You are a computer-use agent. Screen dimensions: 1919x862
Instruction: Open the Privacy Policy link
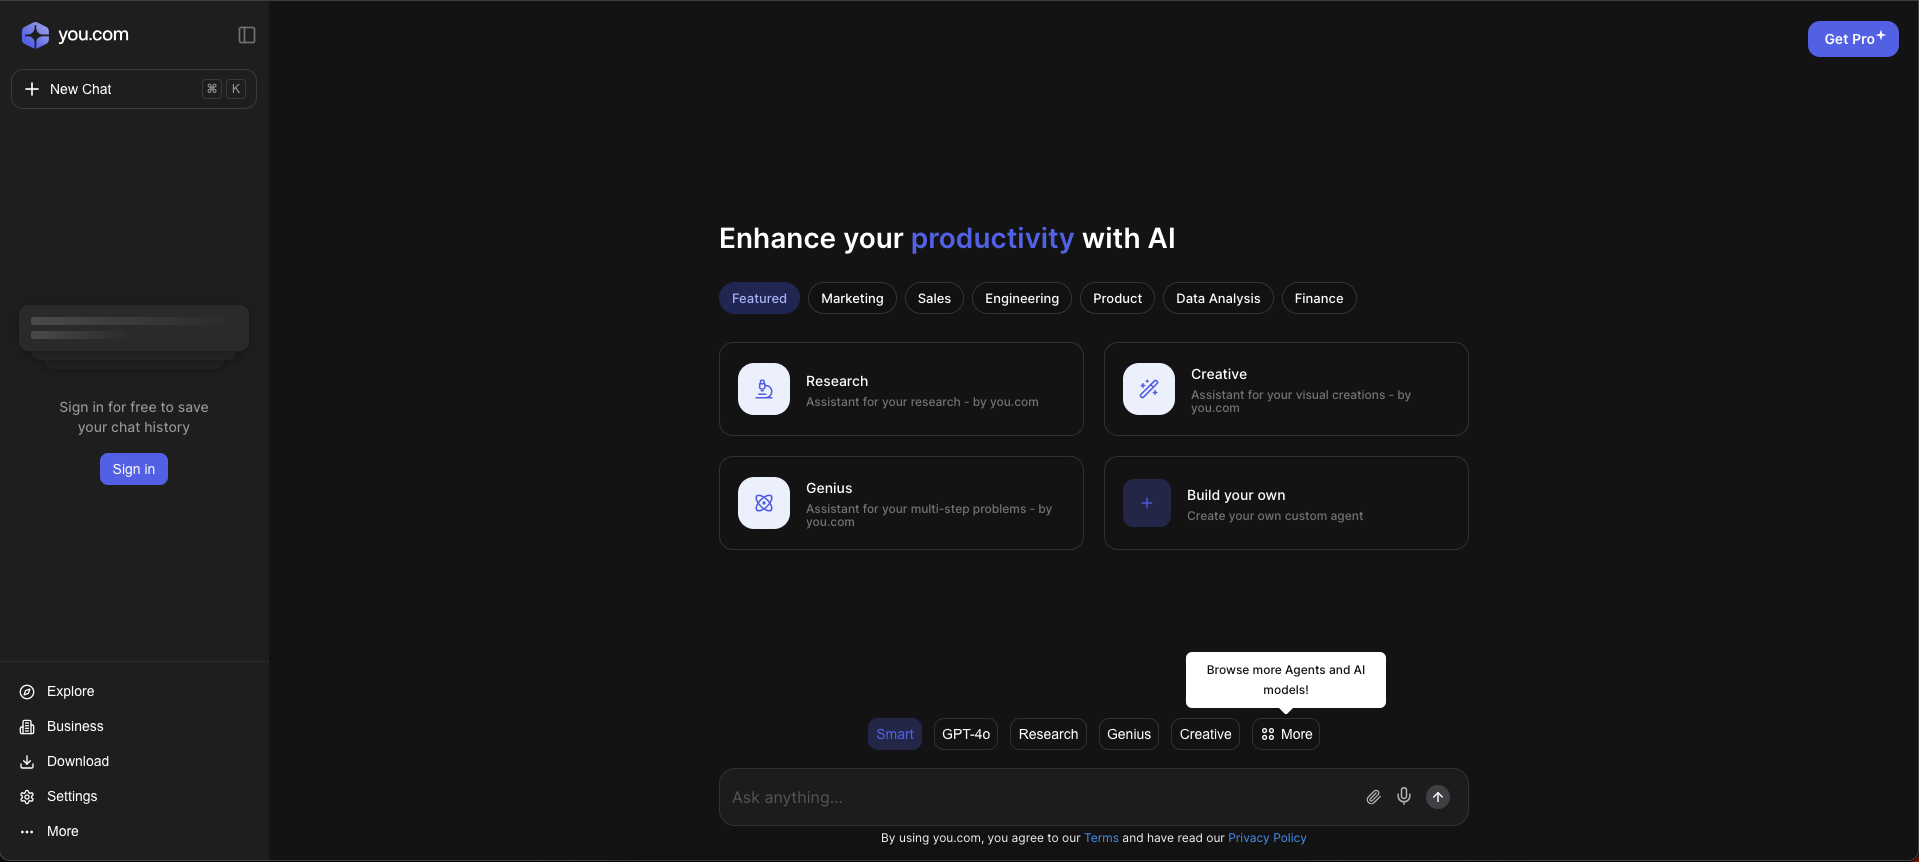pos(1267,838)
